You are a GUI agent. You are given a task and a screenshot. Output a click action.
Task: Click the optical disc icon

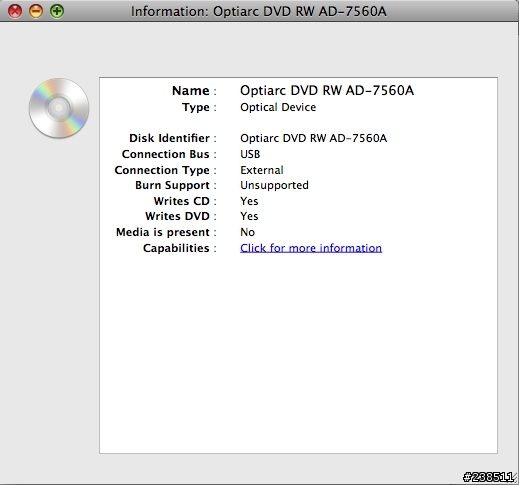tap(59, 108)
